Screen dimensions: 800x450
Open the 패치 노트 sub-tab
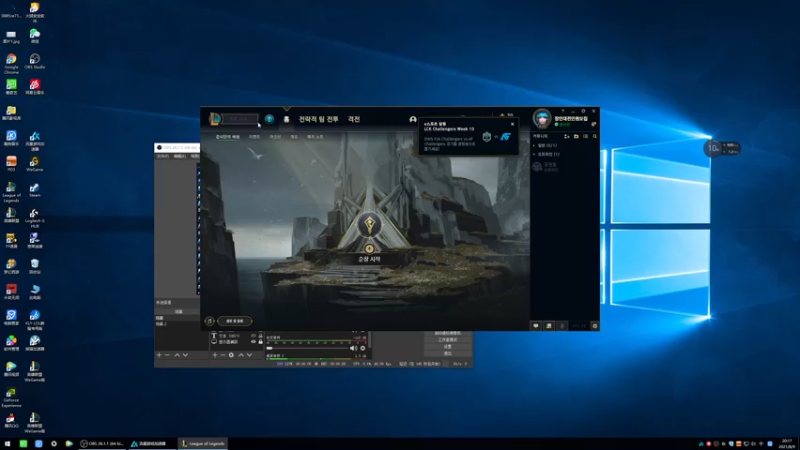(x=315, y=137)
